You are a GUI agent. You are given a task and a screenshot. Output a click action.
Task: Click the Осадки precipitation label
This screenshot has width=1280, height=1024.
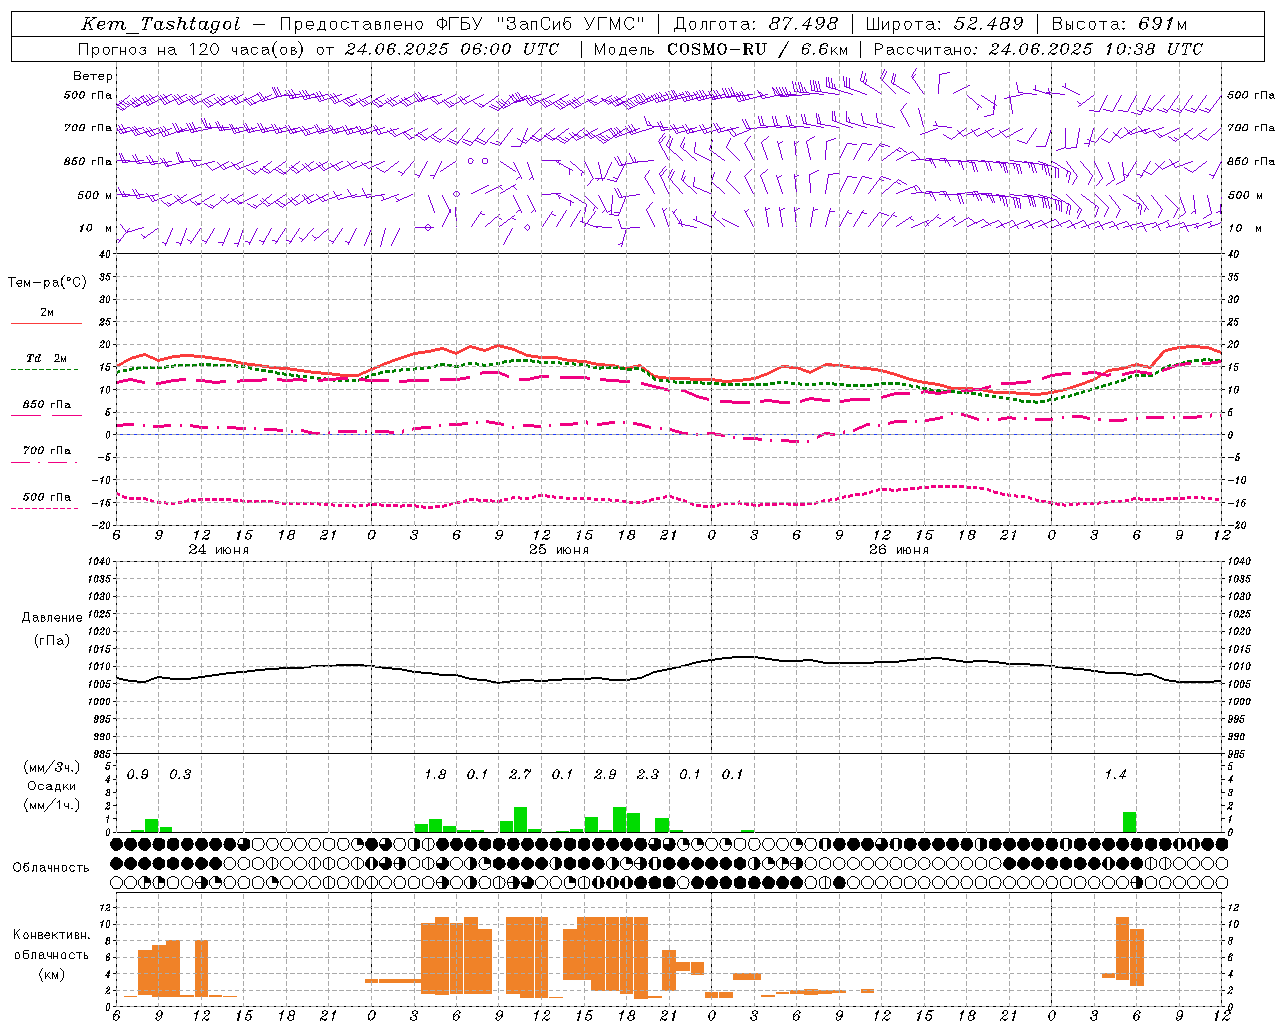(x=52, y=786)
